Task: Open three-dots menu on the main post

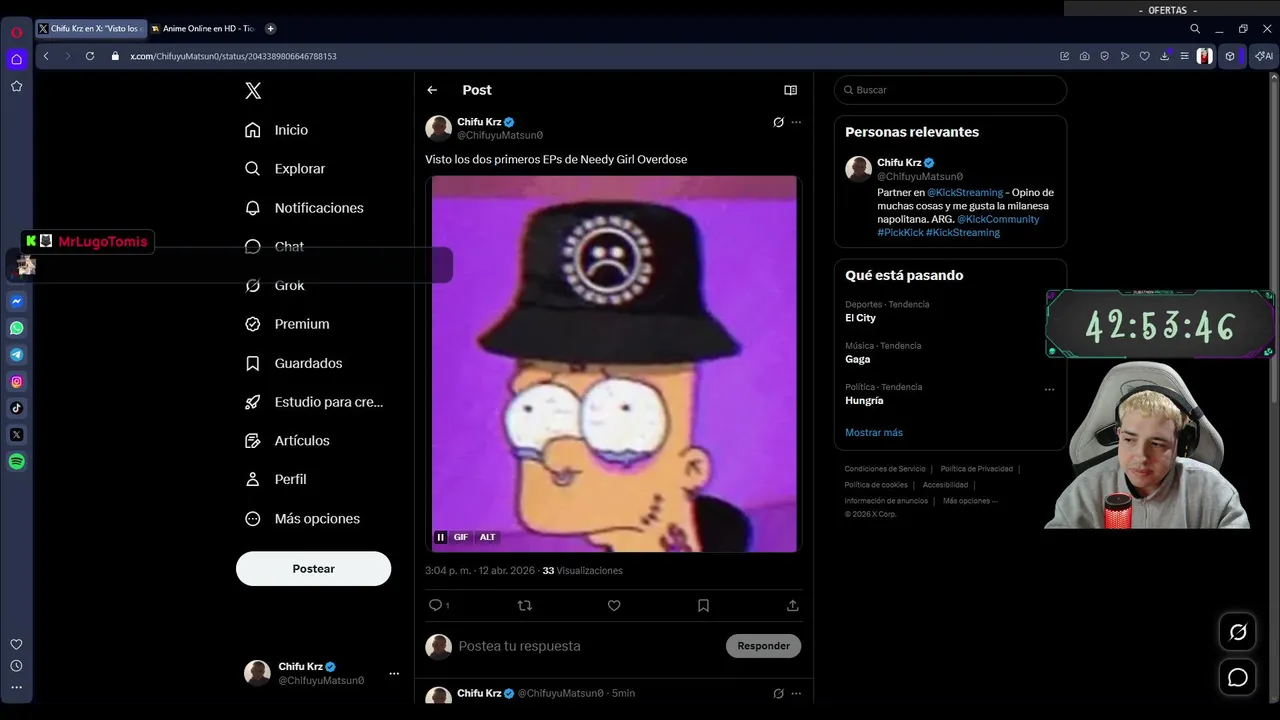Action: [796, 122]
